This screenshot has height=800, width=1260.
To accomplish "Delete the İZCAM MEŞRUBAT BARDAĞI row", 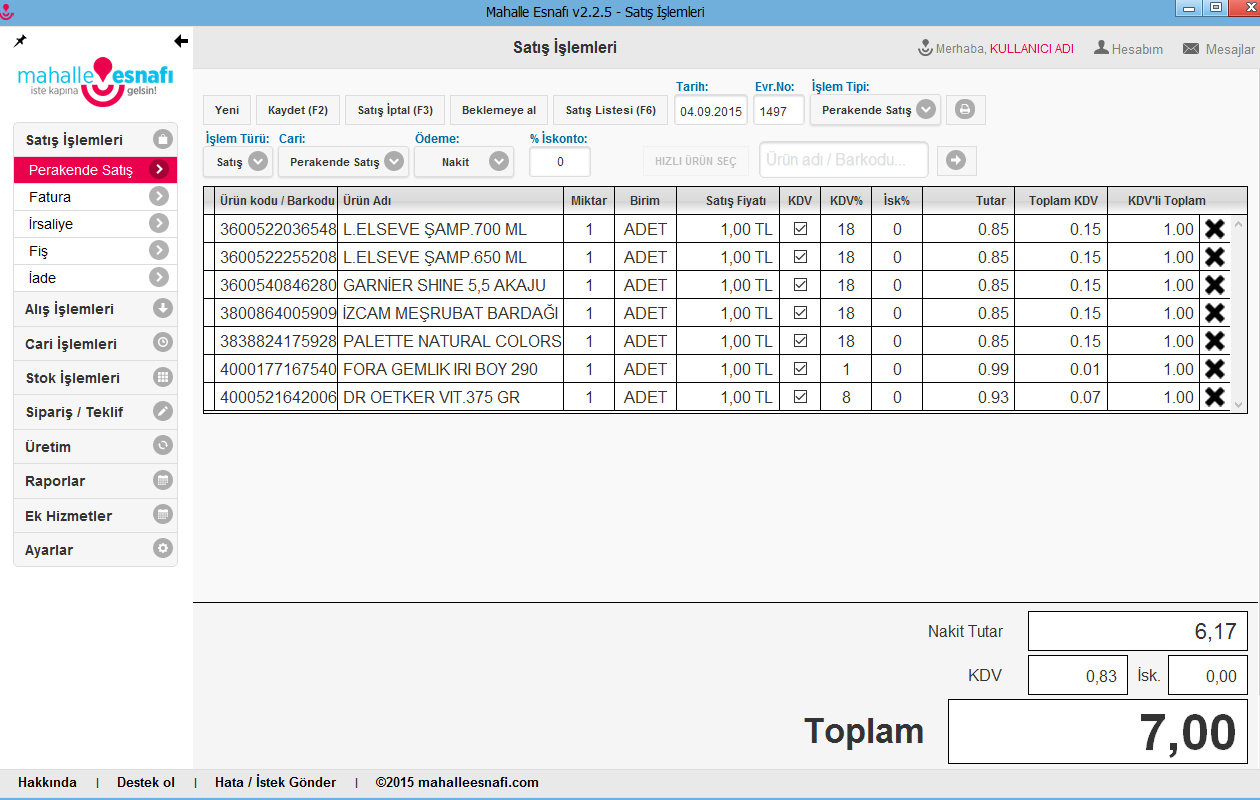I will 1215,313.
